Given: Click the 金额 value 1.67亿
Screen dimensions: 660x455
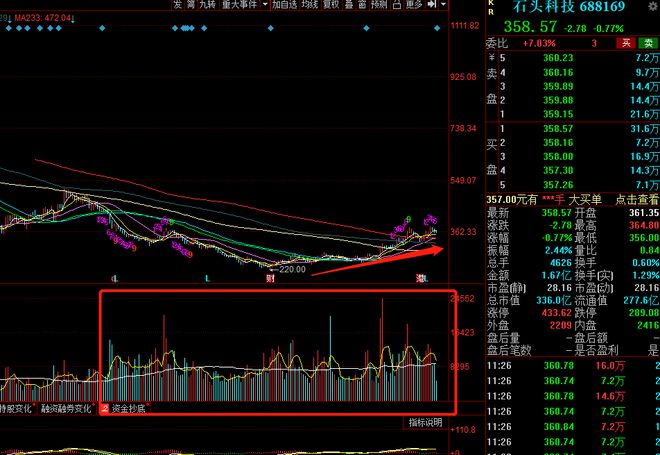Looking at the screenshot, I should (x=556, y=276).
